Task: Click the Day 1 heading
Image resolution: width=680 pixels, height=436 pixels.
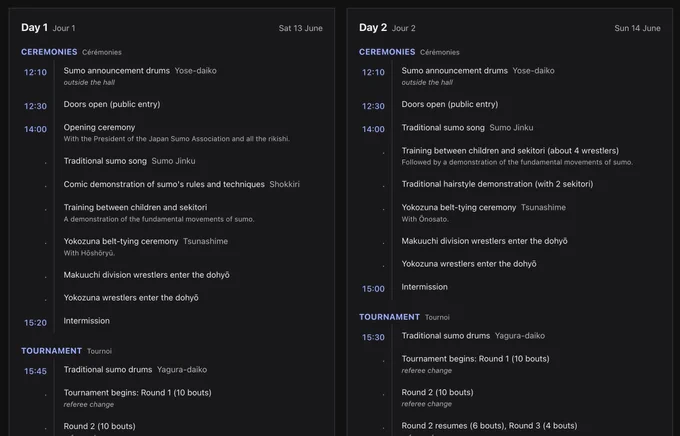Action: [x=34, y=28]
